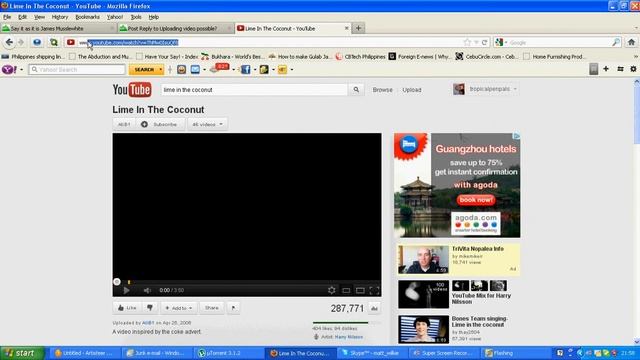Flag the video with the flag icon
Screen dimensions: 640x360
[233, 308]
